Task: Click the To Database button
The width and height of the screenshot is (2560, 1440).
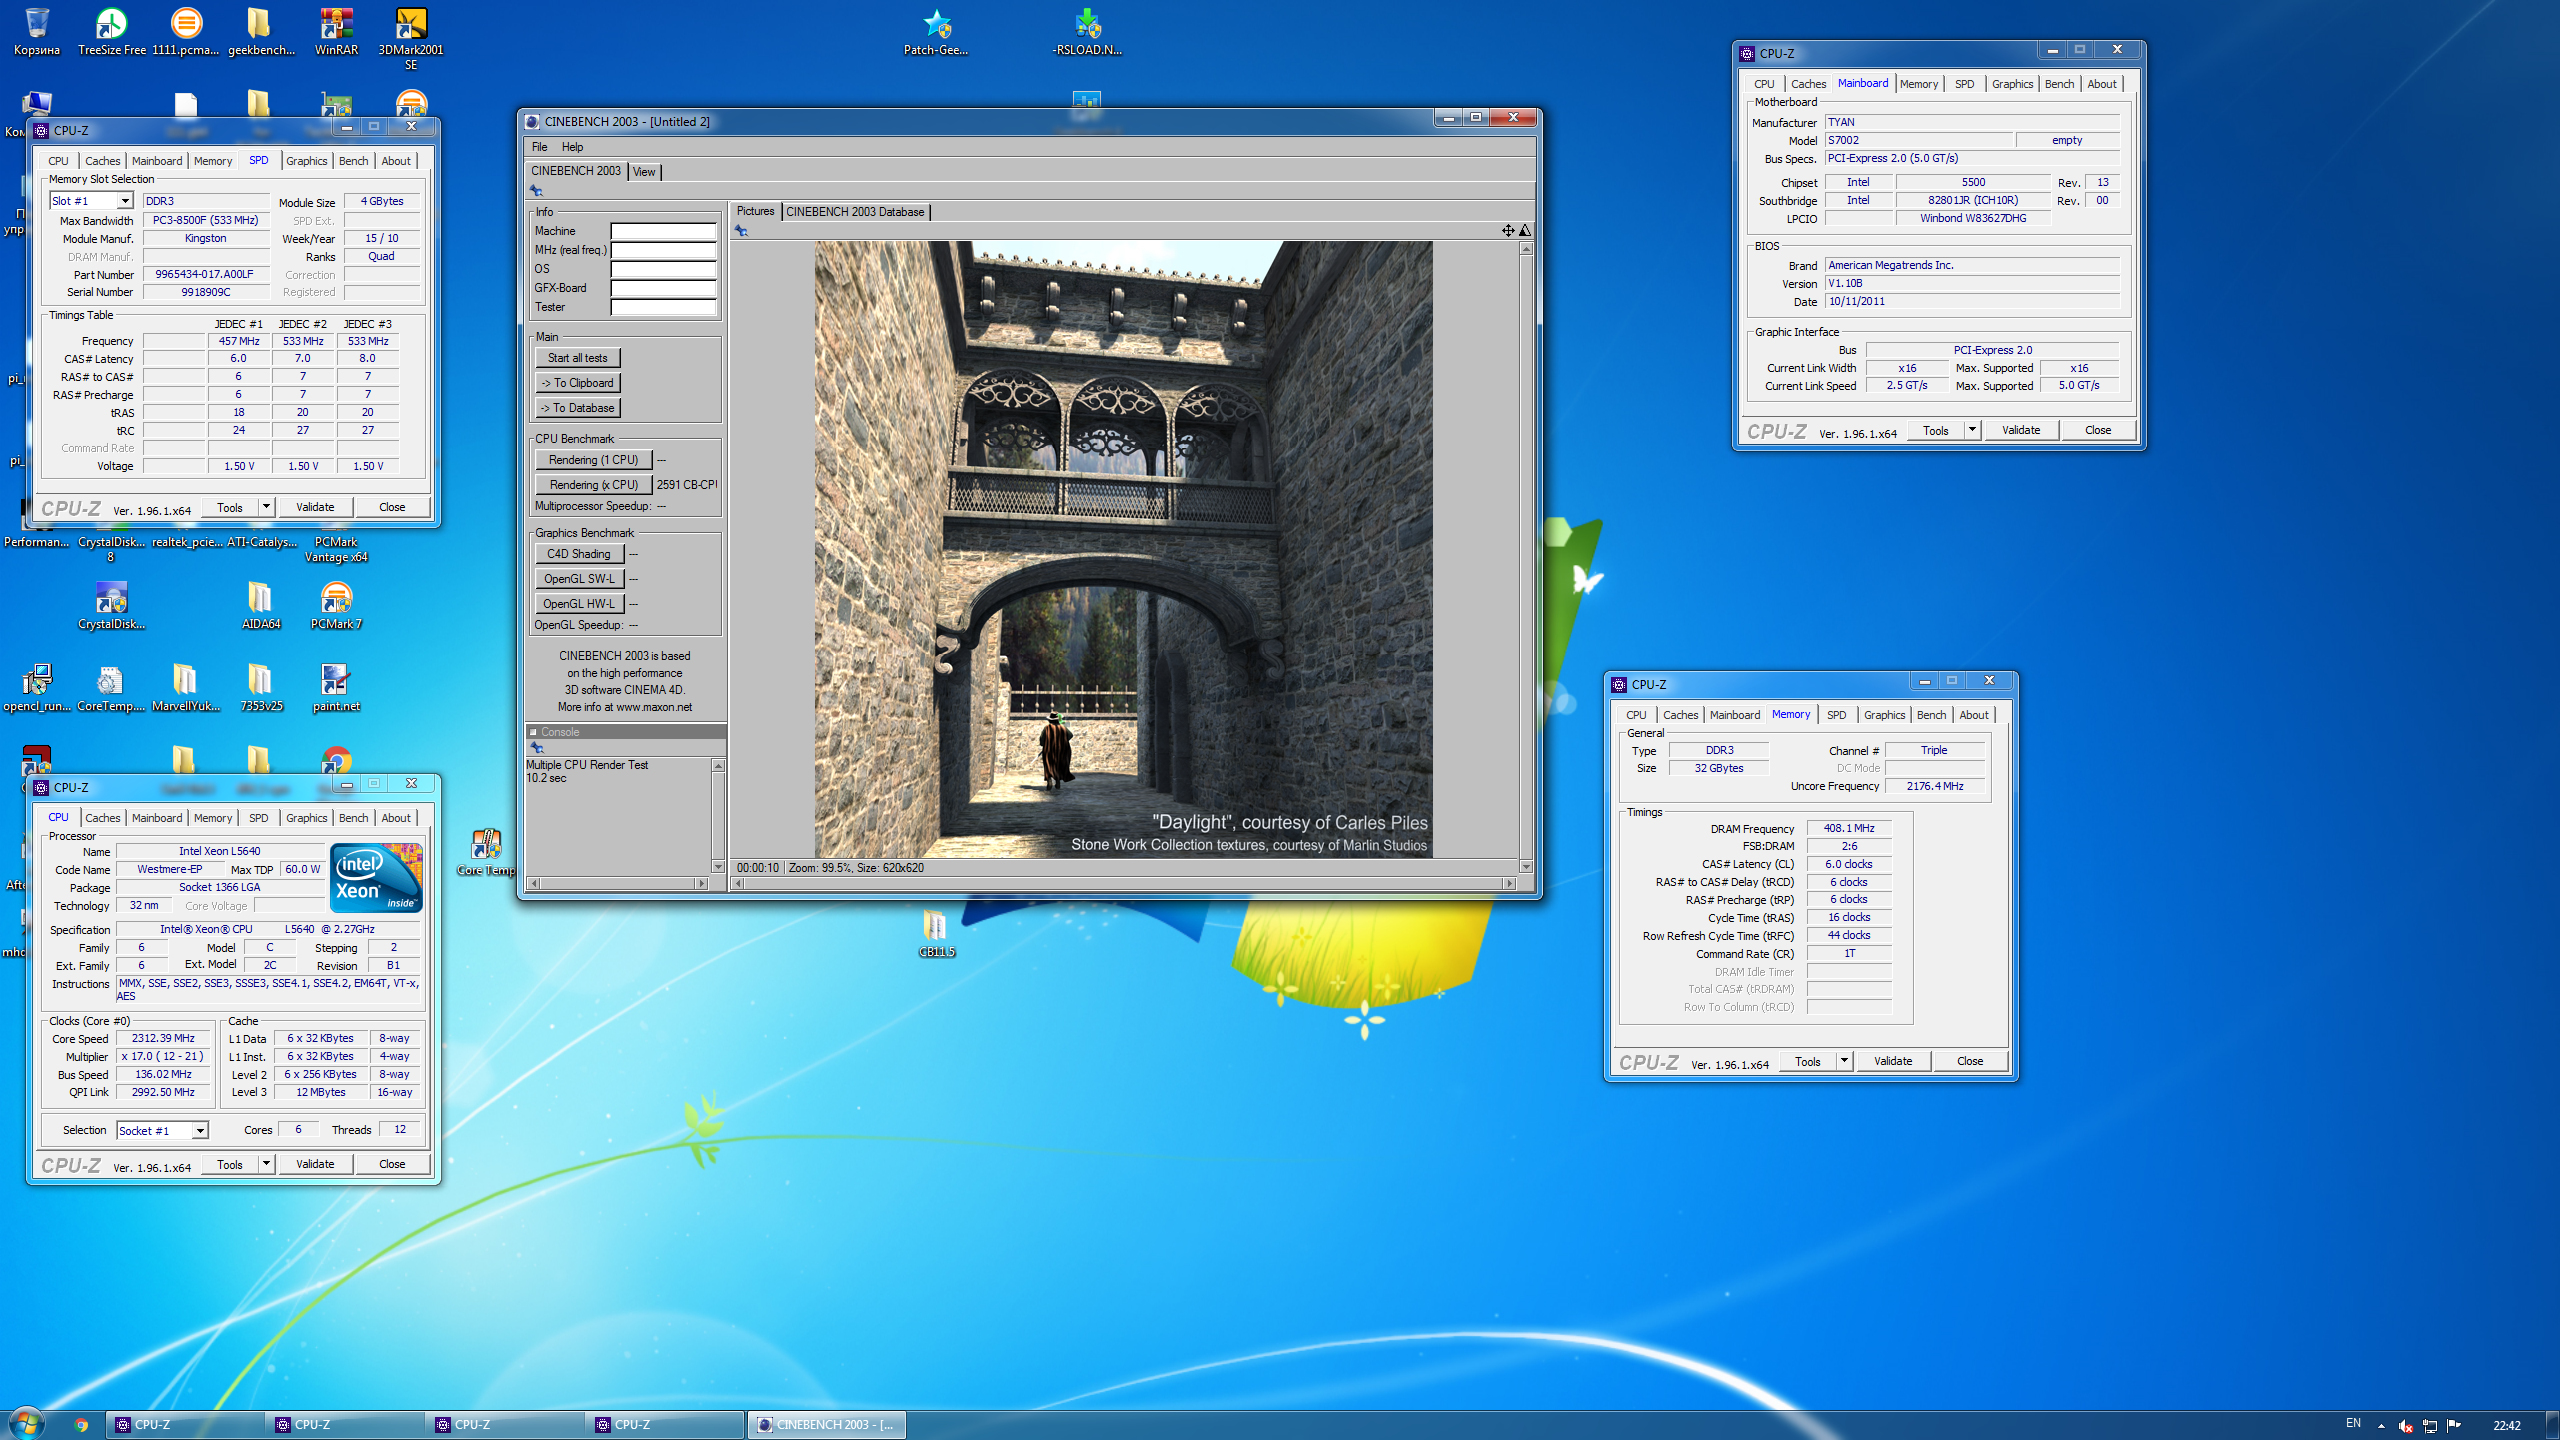Action: tap(577, 408)
